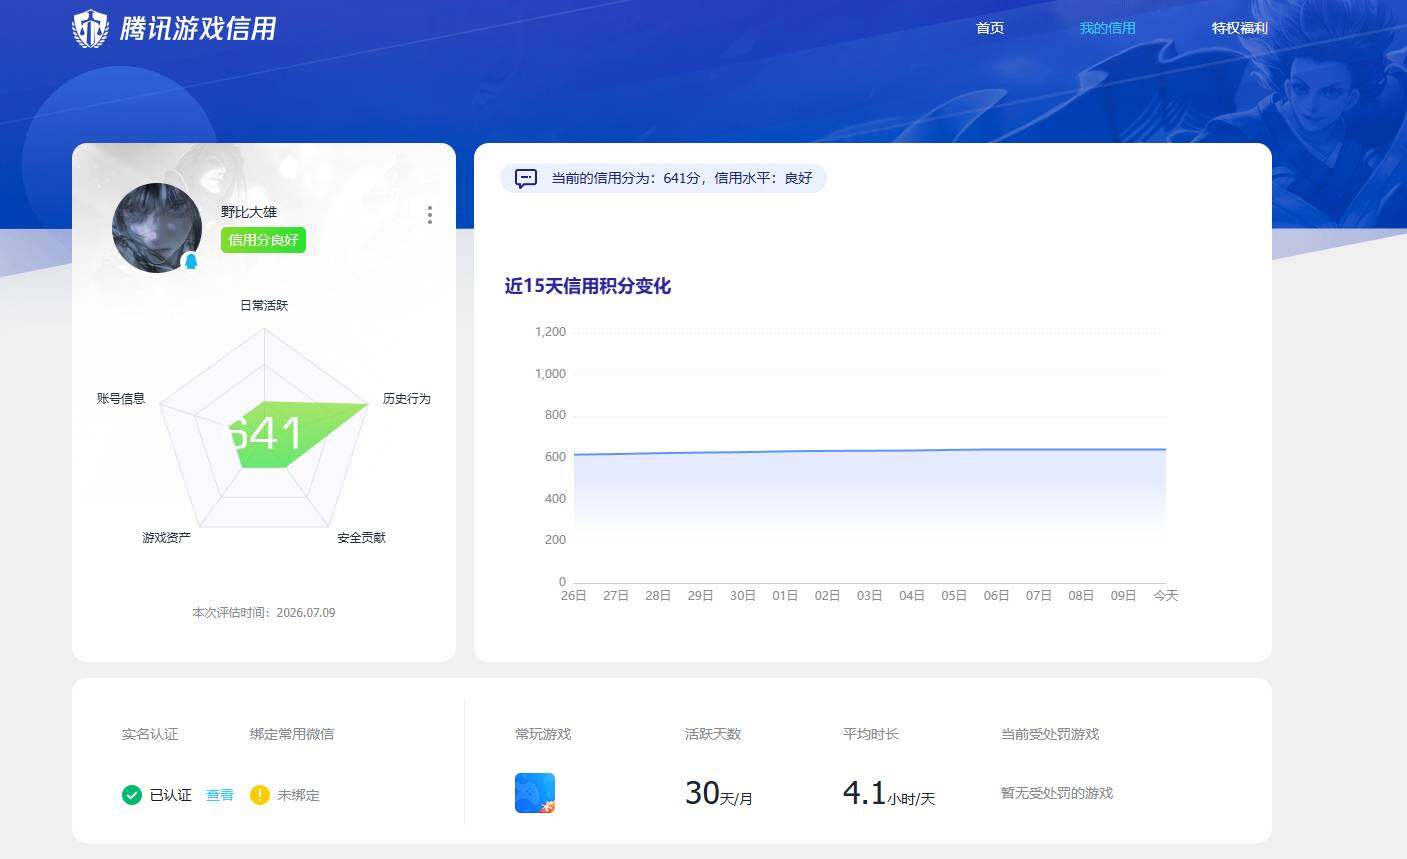Image resolution: width=1407 pixels, height=859 pixels.
Task: Click the 绑定常用微信 label
Action: coord(292,734)
